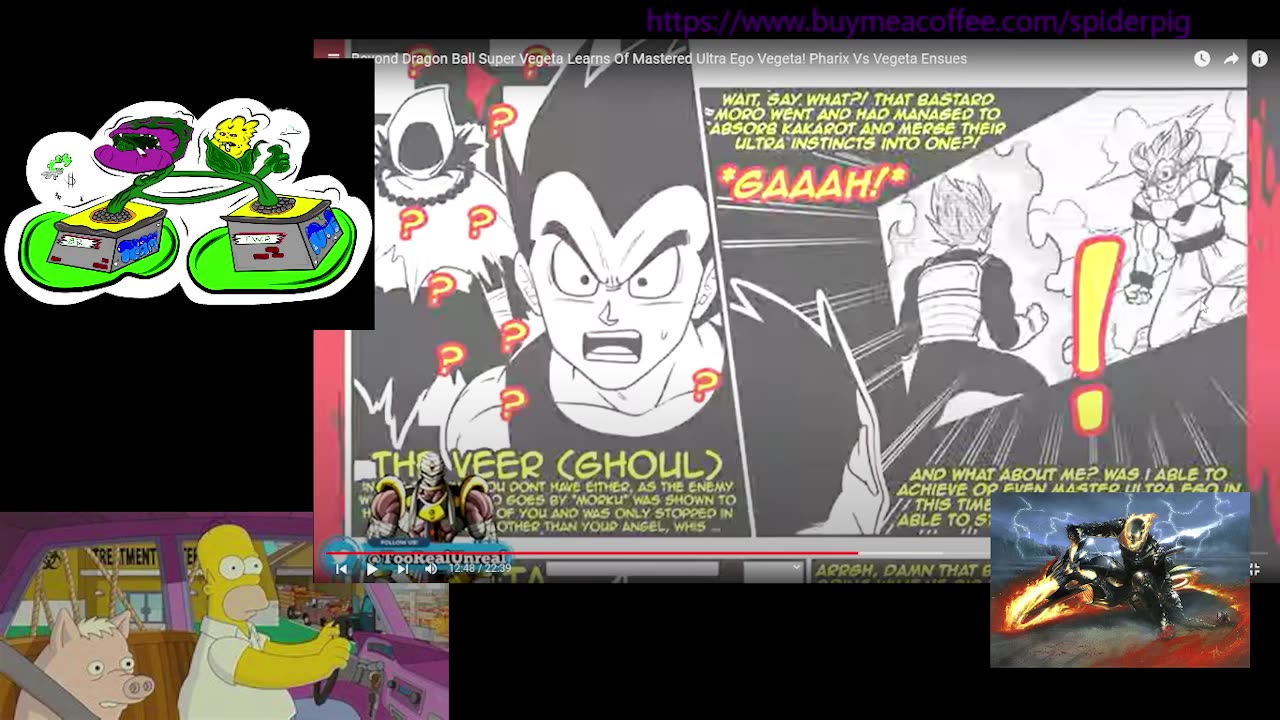Skip to next video in player
The height and width of the screenshot is (720, 1280).
click(x=402, y=569)
